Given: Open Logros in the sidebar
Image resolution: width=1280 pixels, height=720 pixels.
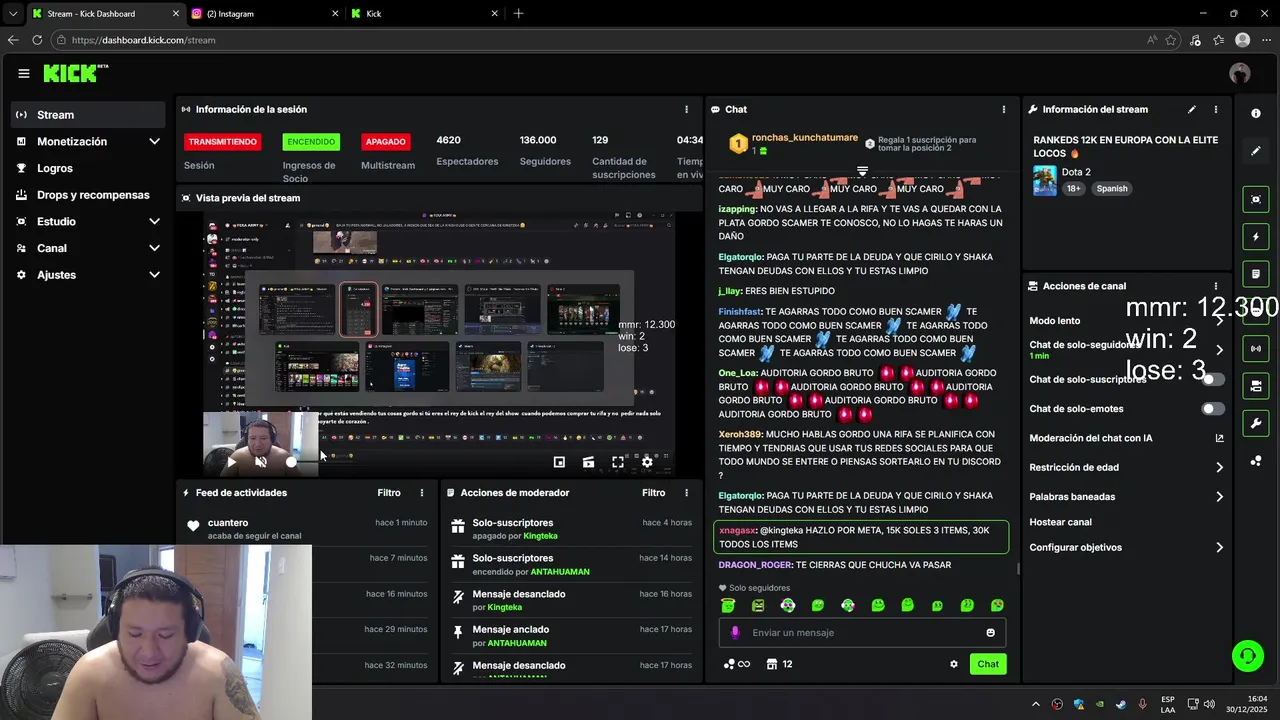Looking at the screenshot, I should (88, 168).
